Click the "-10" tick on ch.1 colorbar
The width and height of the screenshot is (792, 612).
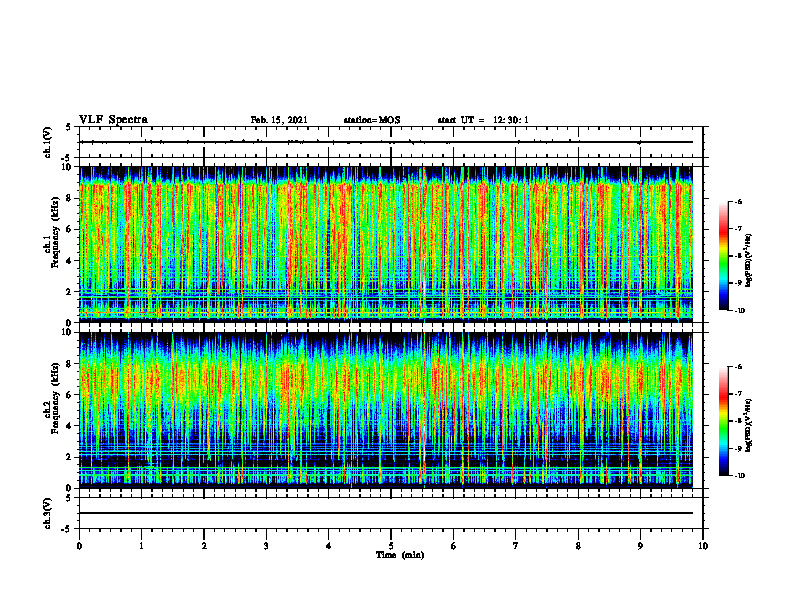740,311
